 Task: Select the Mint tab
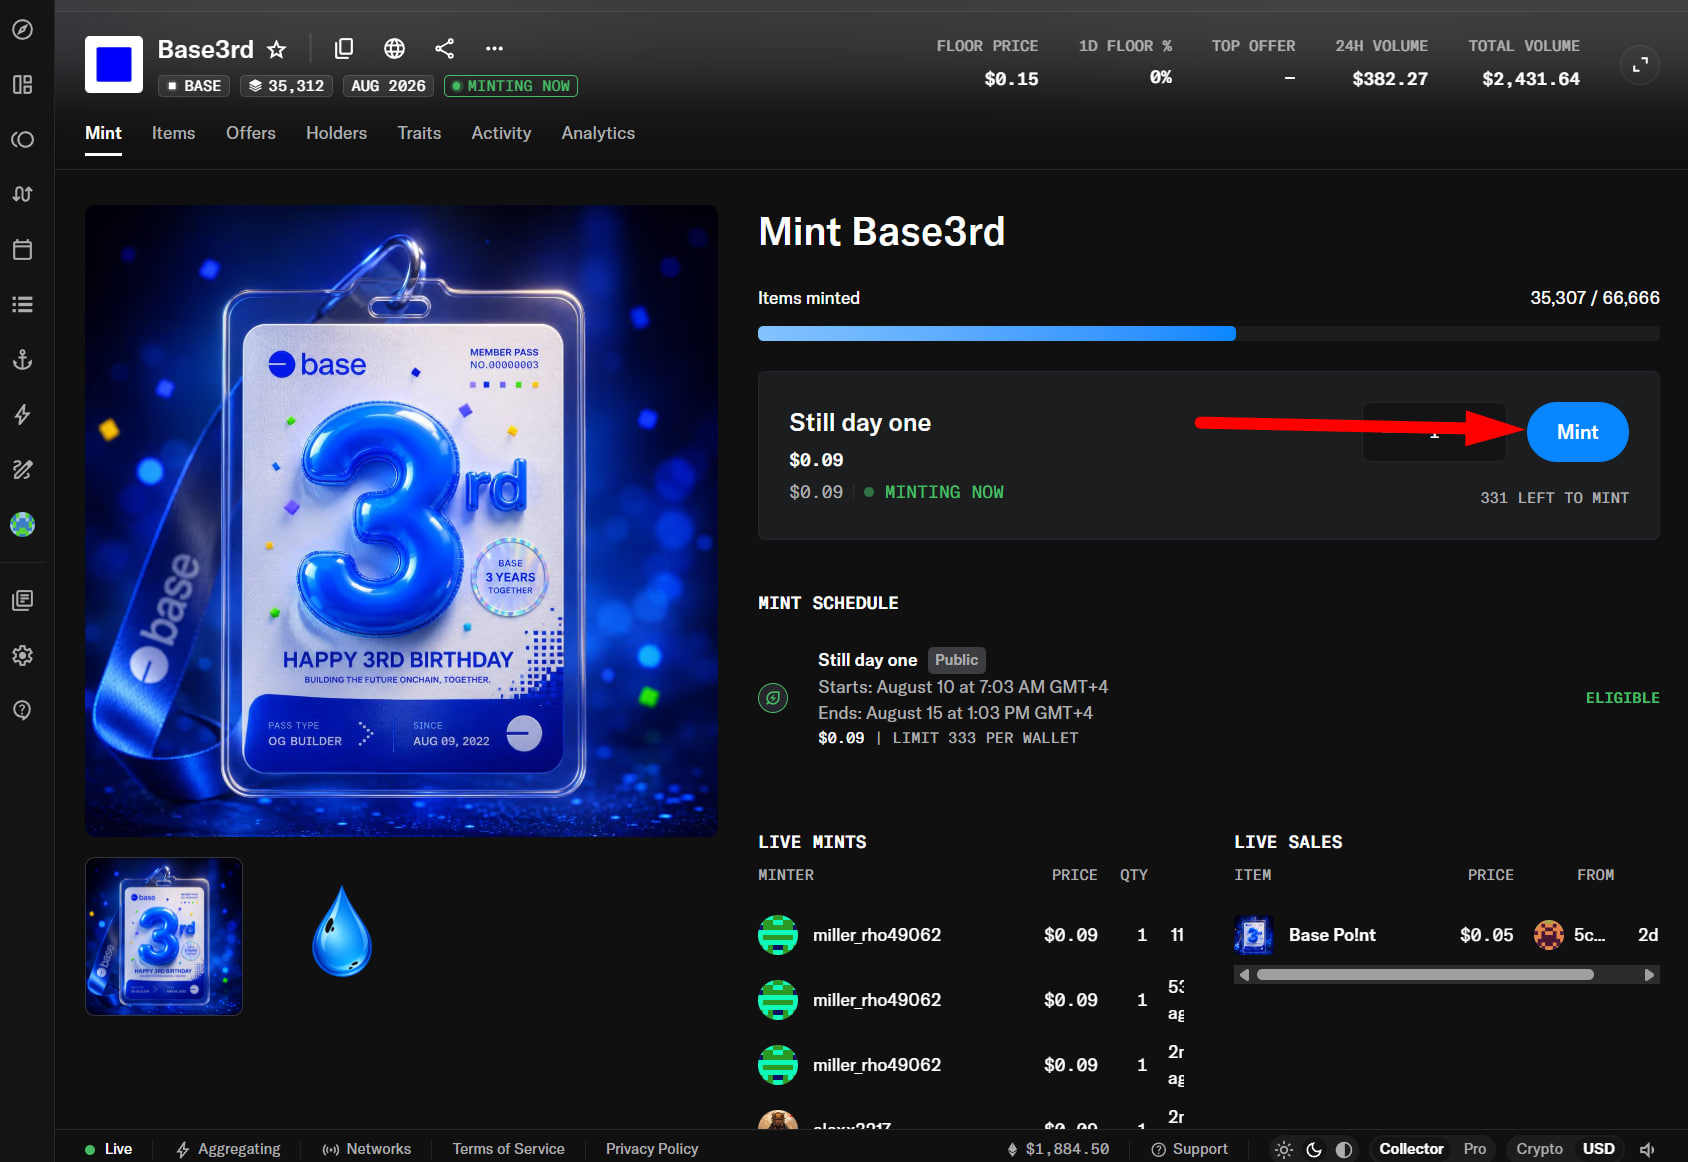click(103, 133)
